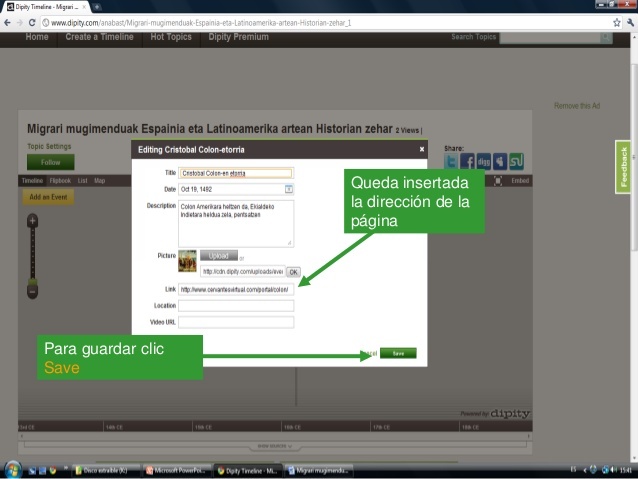638x479 pixels.
Task: Click the green Follow button
Action: pos(50,162)
